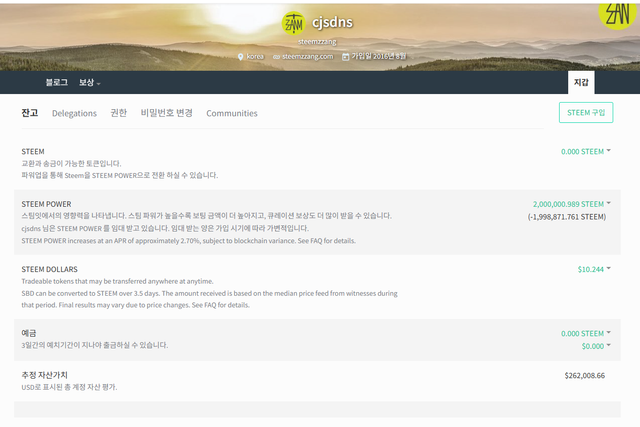
Task: Open the 권한 permissions tab
Action: point(119,113)
